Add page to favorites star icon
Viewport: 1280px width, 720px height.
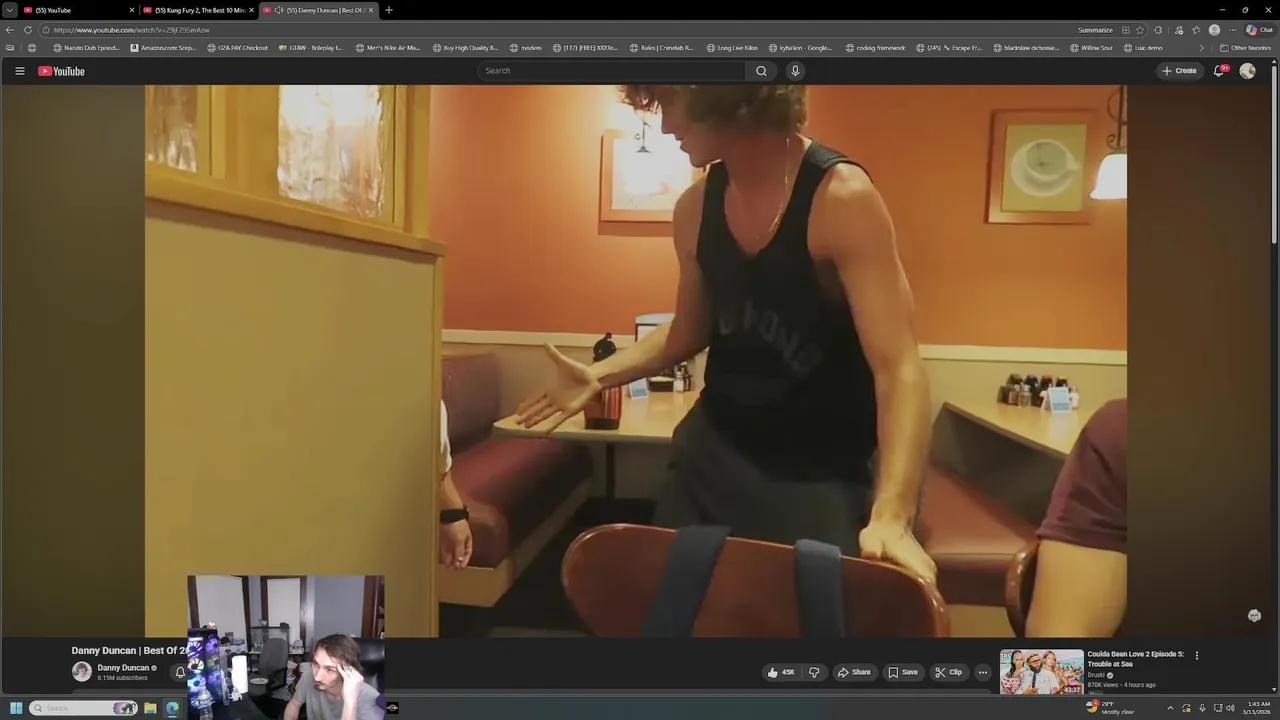click(x=1140, y=30)
